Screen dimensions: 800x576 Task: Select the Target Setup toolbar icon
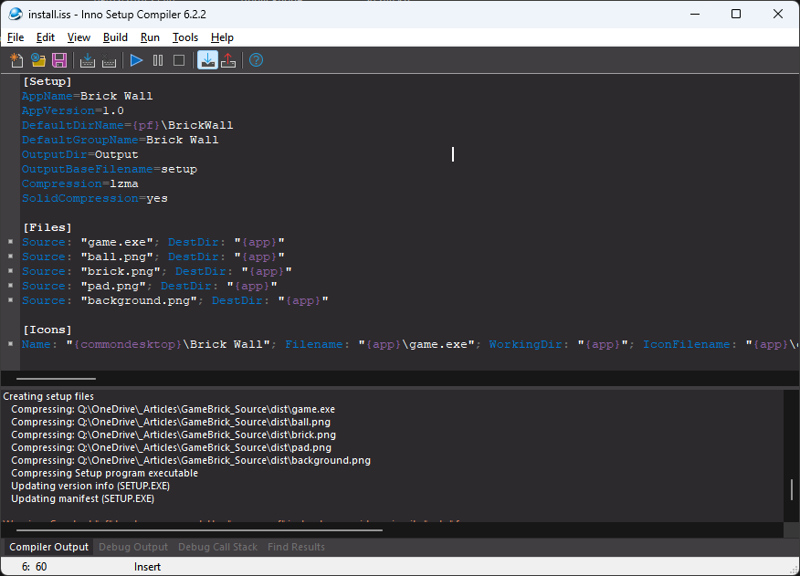pyautogui.click(x=207, y=61)
